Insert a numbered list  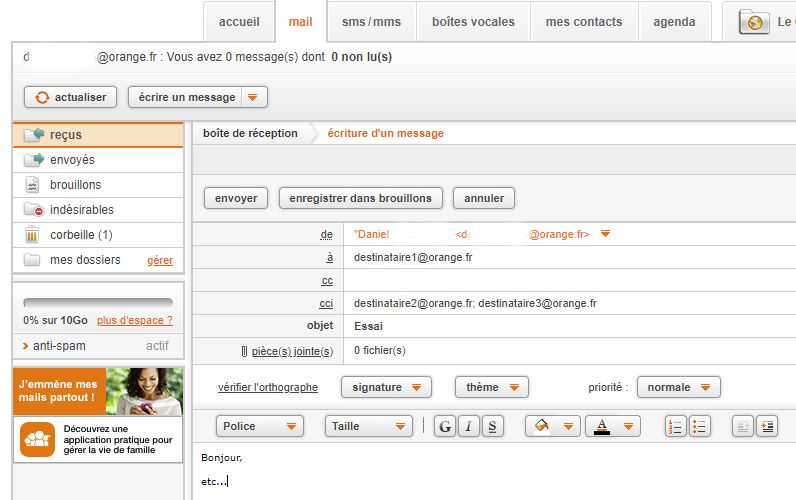click(675, 426)
